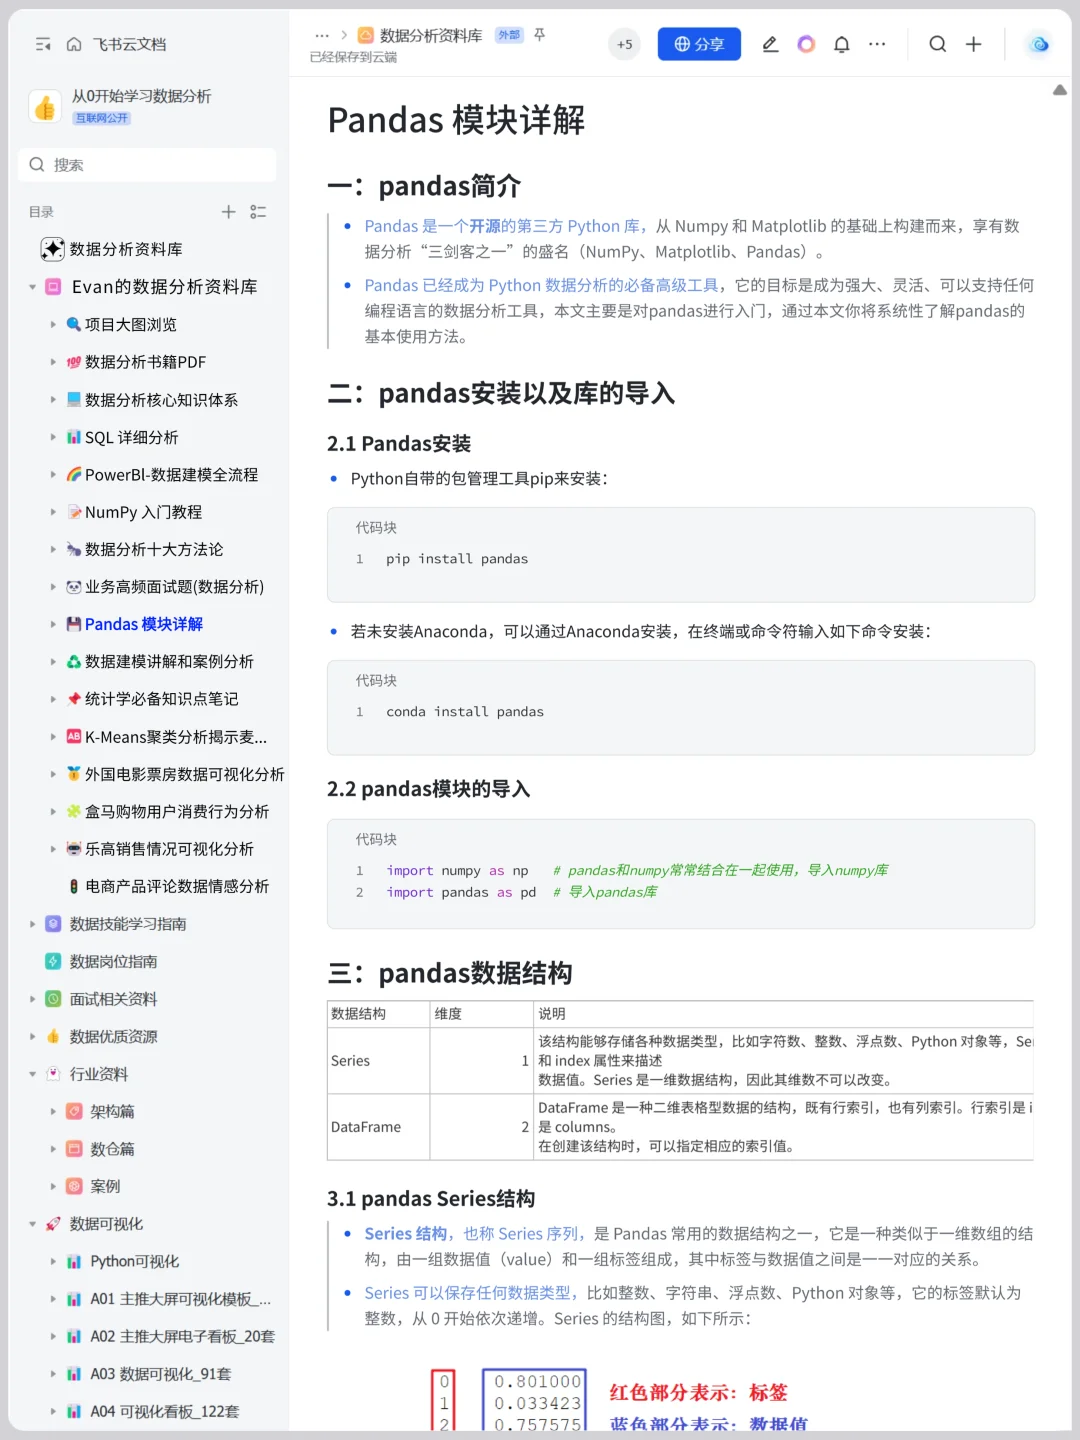Click 数据分析资料库 breadcrumb title
The image size is (1080, 1440).
431,35
